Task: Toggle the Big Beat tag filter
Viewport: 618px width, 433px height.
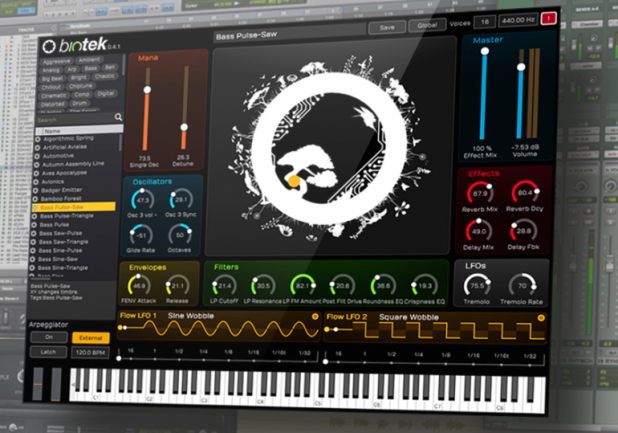Action: click(x=52, y=79)
